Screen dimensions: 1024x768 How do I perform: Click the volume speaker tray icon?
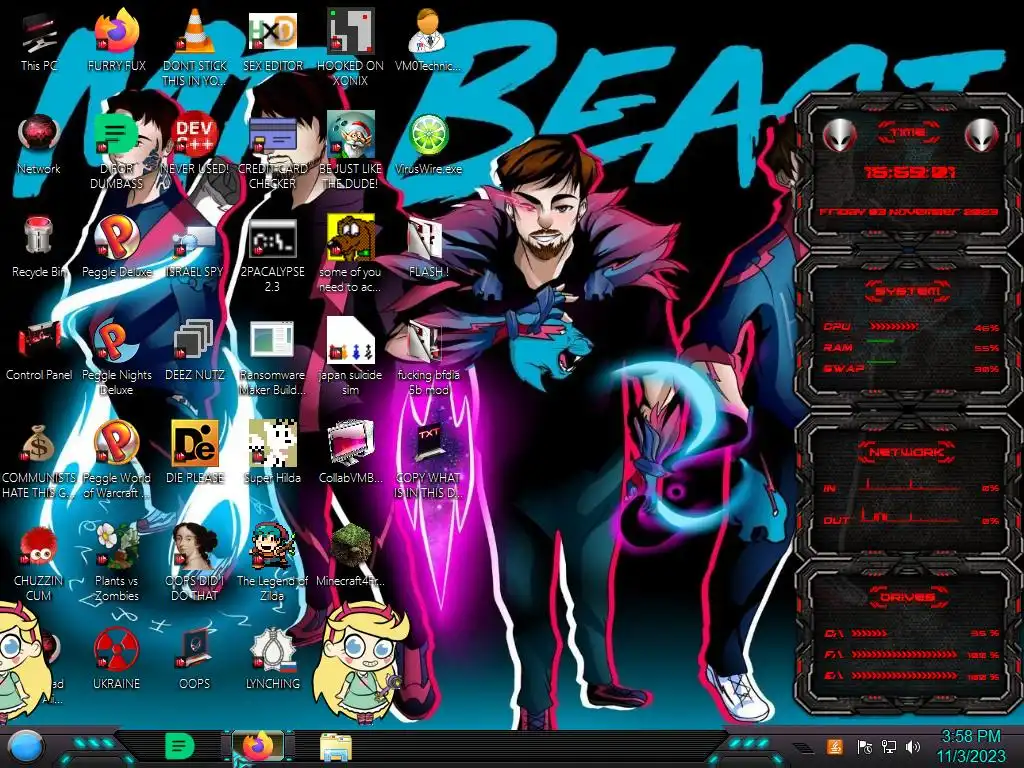[x=914, y=746]
